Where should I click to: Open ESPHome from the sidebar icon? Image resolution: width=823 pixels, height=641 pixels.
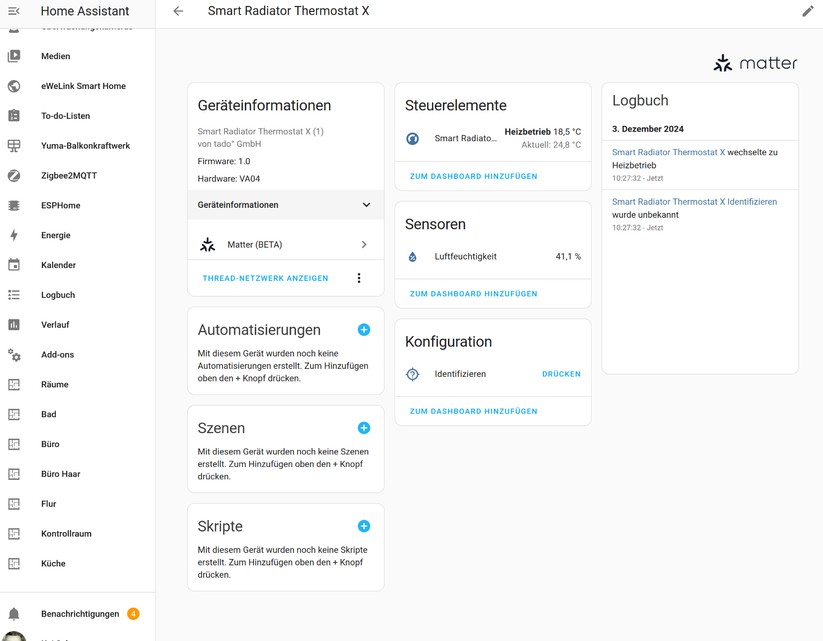click(14, 205)
